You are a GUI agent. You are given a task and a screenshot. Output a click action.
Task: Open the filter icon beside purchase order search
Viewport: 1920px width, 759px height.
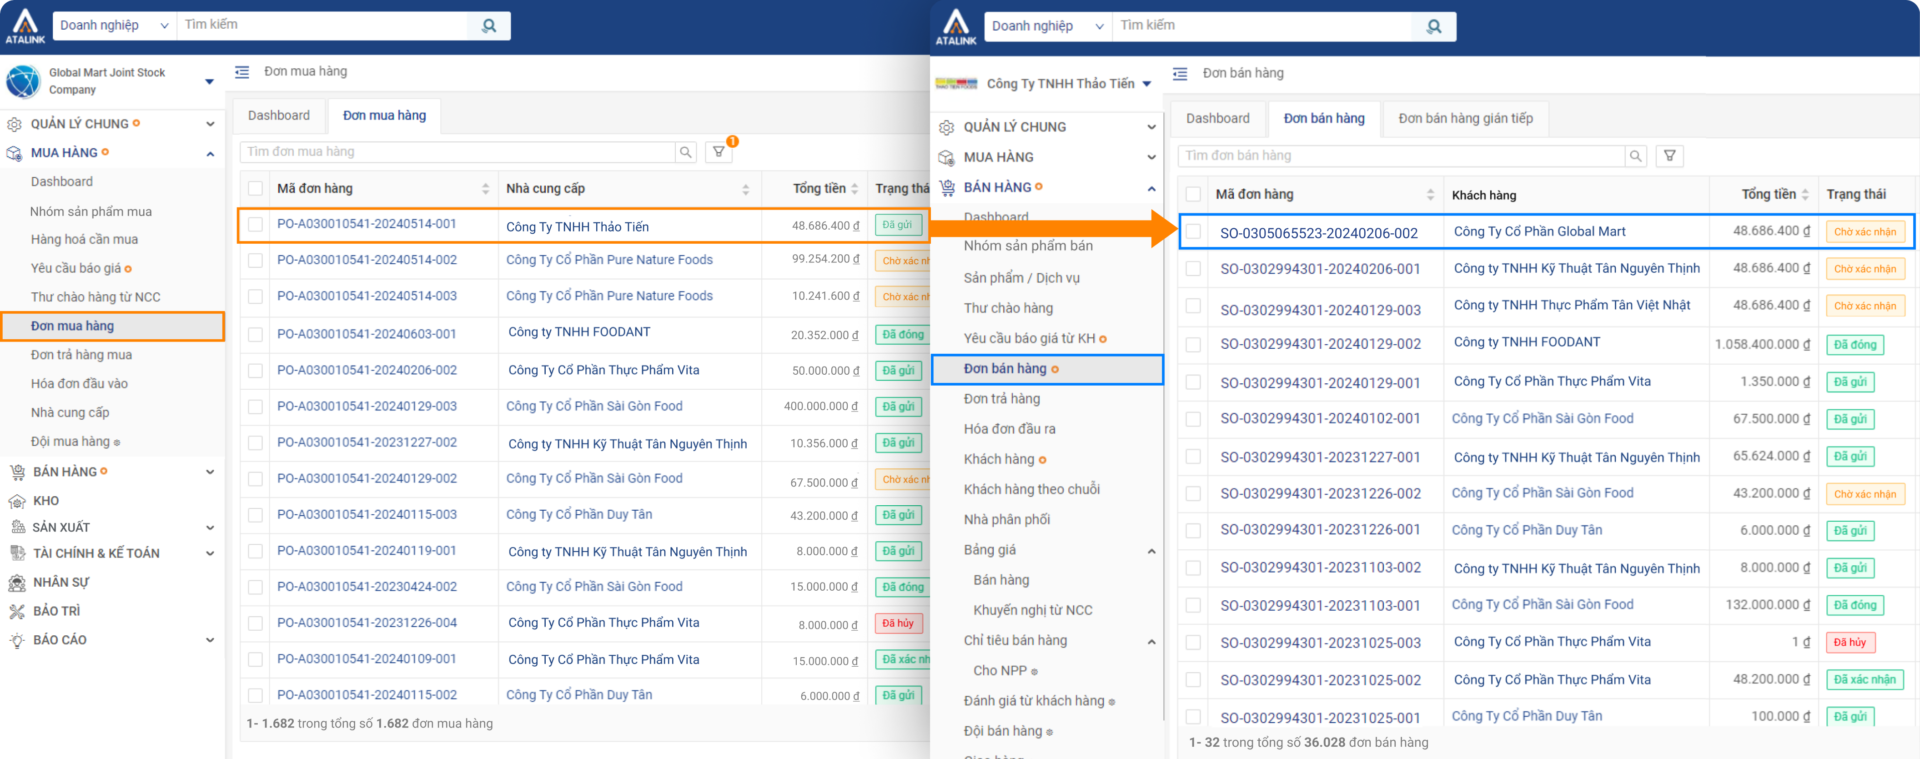click(719, 152)
